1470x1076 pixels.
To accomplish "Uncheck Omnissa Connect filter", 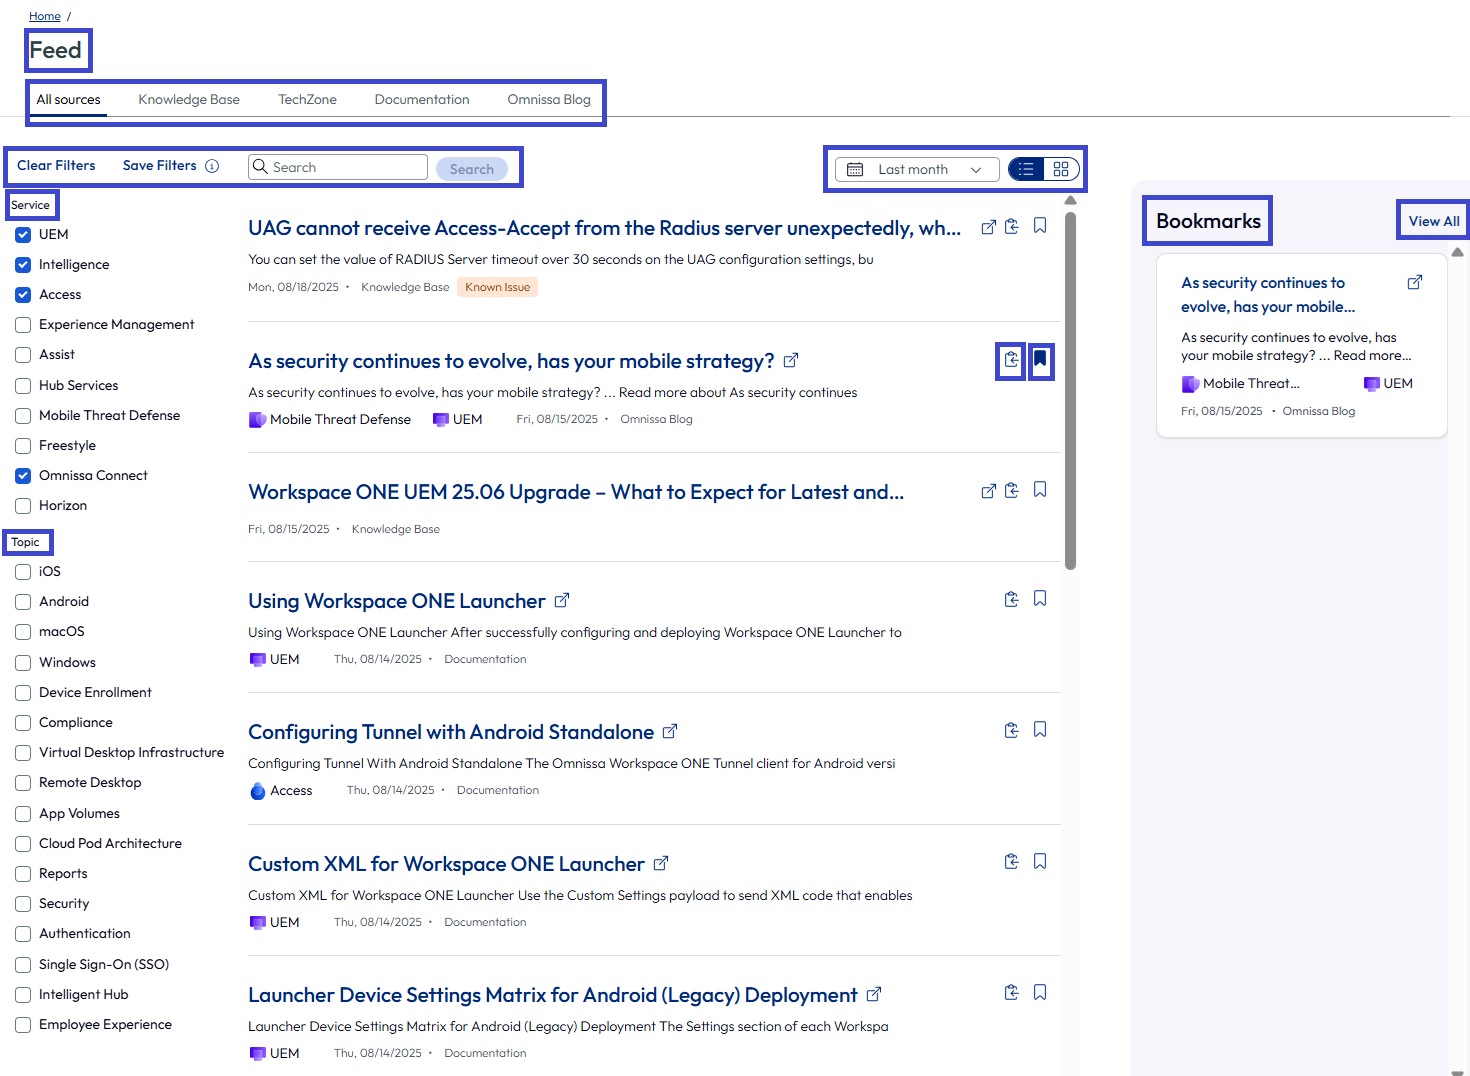I will pyautogui.click(x=23, y=476).
